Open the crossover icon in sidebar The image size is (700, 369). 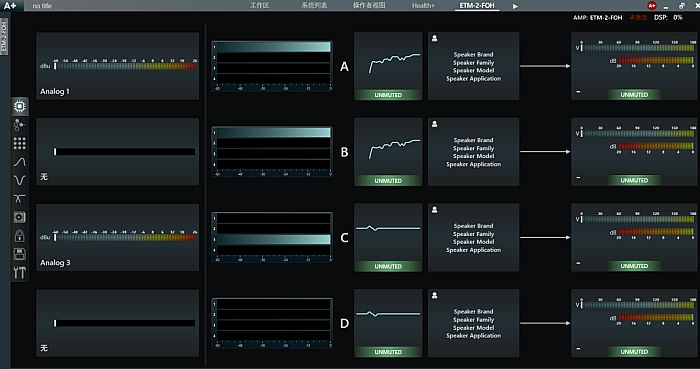pos(20,199)
